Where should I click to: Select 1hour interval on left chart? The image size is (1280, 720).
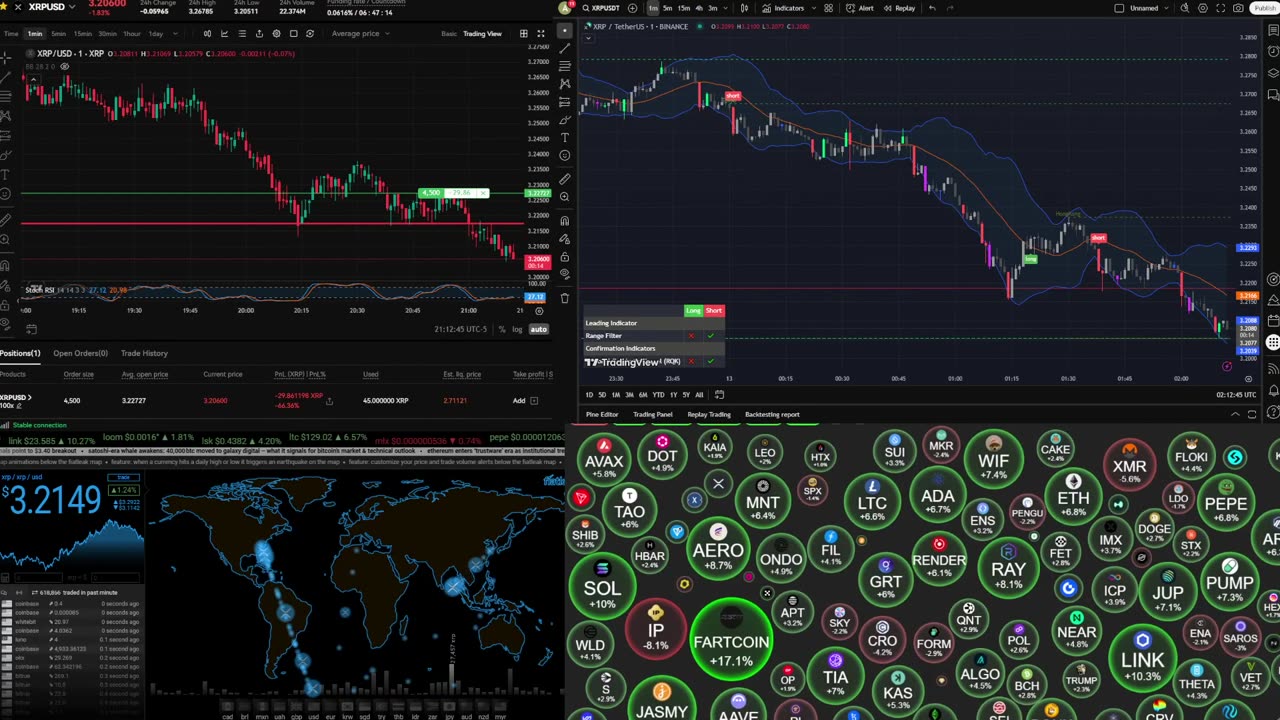(131, 34)
